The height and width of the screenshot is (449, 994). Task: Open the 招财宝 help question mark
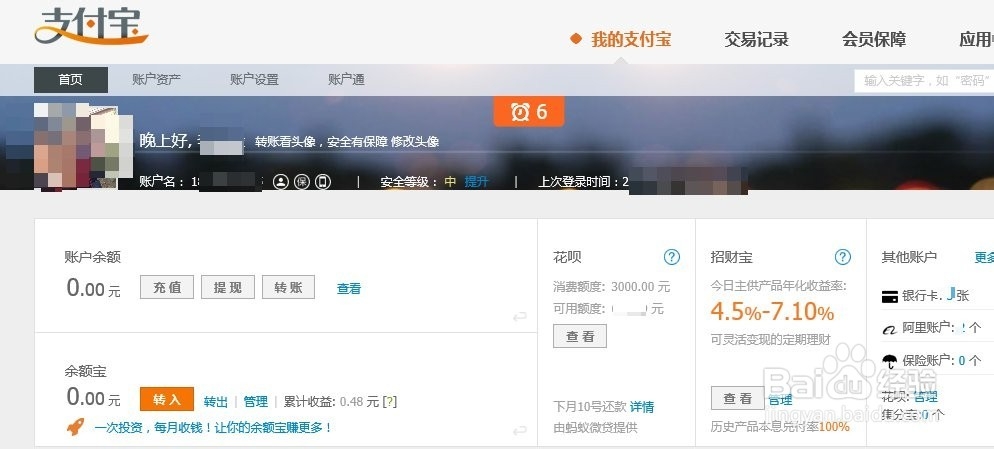842,257
